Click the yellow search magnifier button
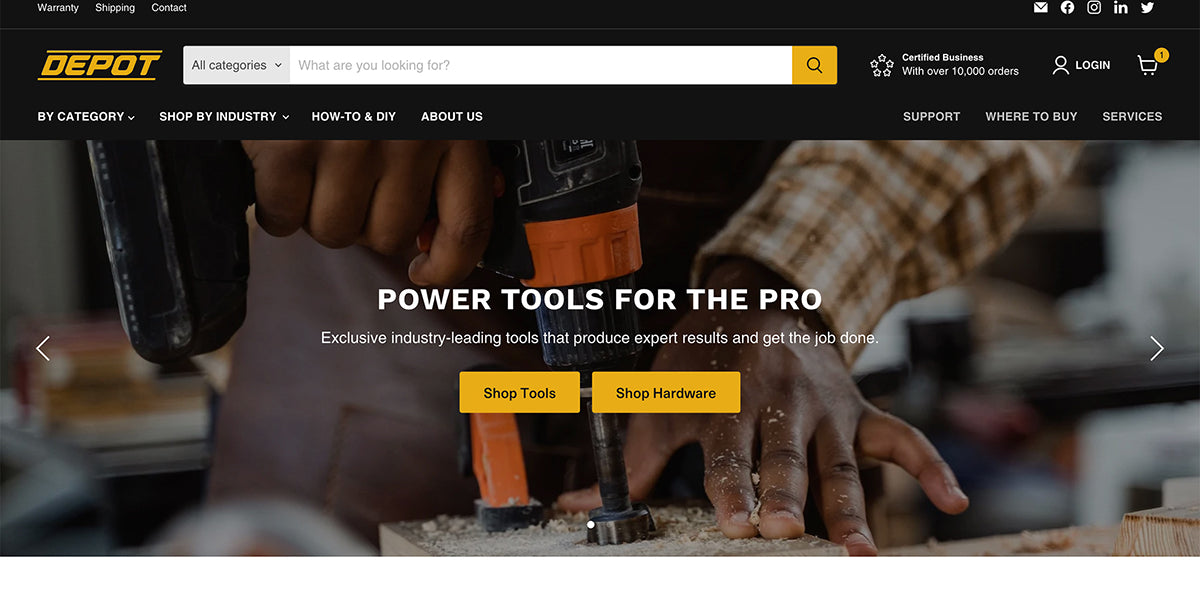The image size is (1200, 600). tap(814, 65)
